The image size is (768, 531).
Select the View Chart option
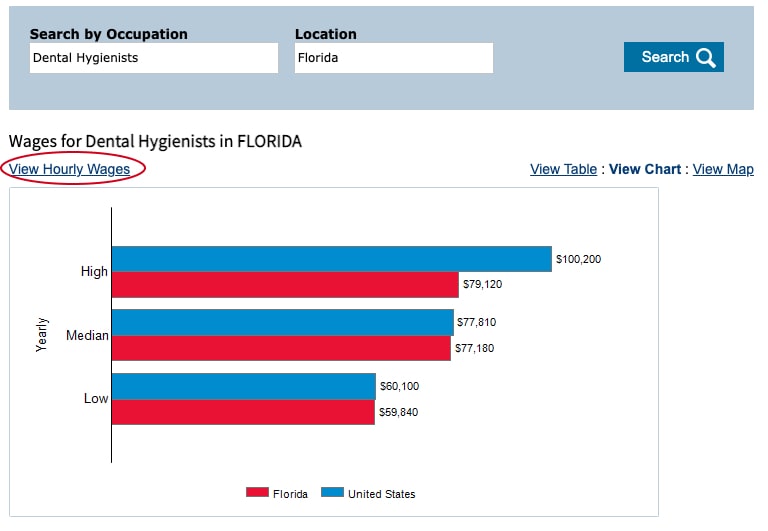[645, 169]
